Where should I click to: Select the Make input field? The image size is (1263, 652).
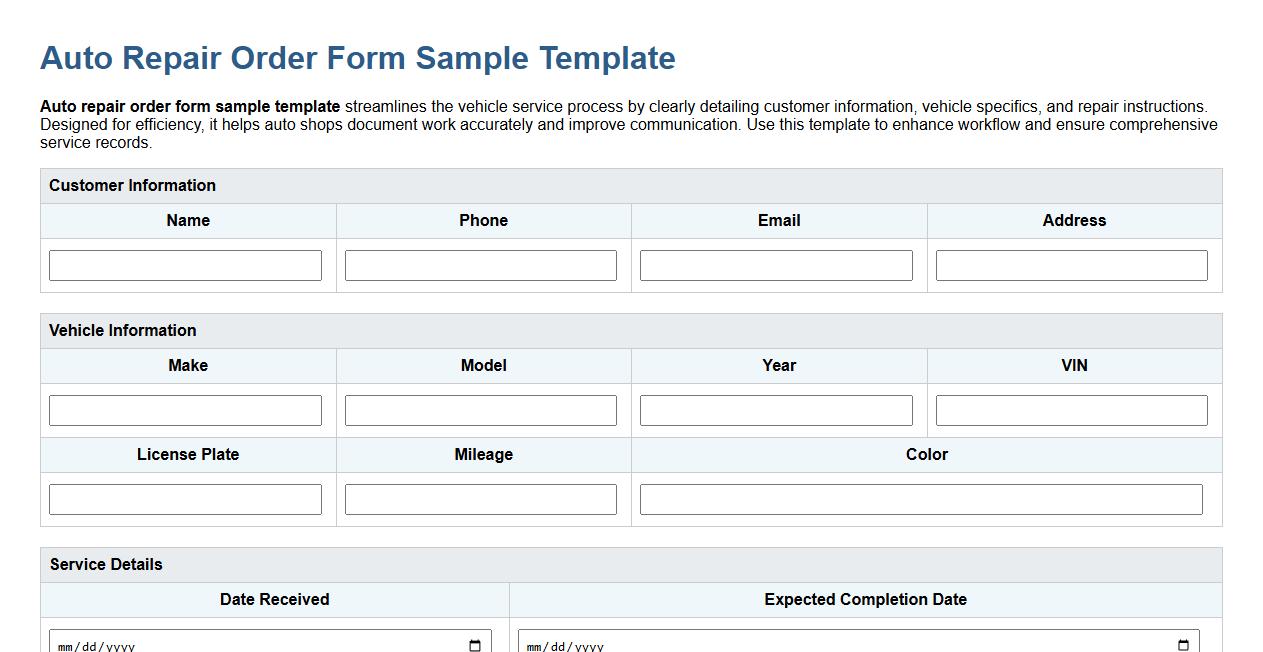click(185, 409)
